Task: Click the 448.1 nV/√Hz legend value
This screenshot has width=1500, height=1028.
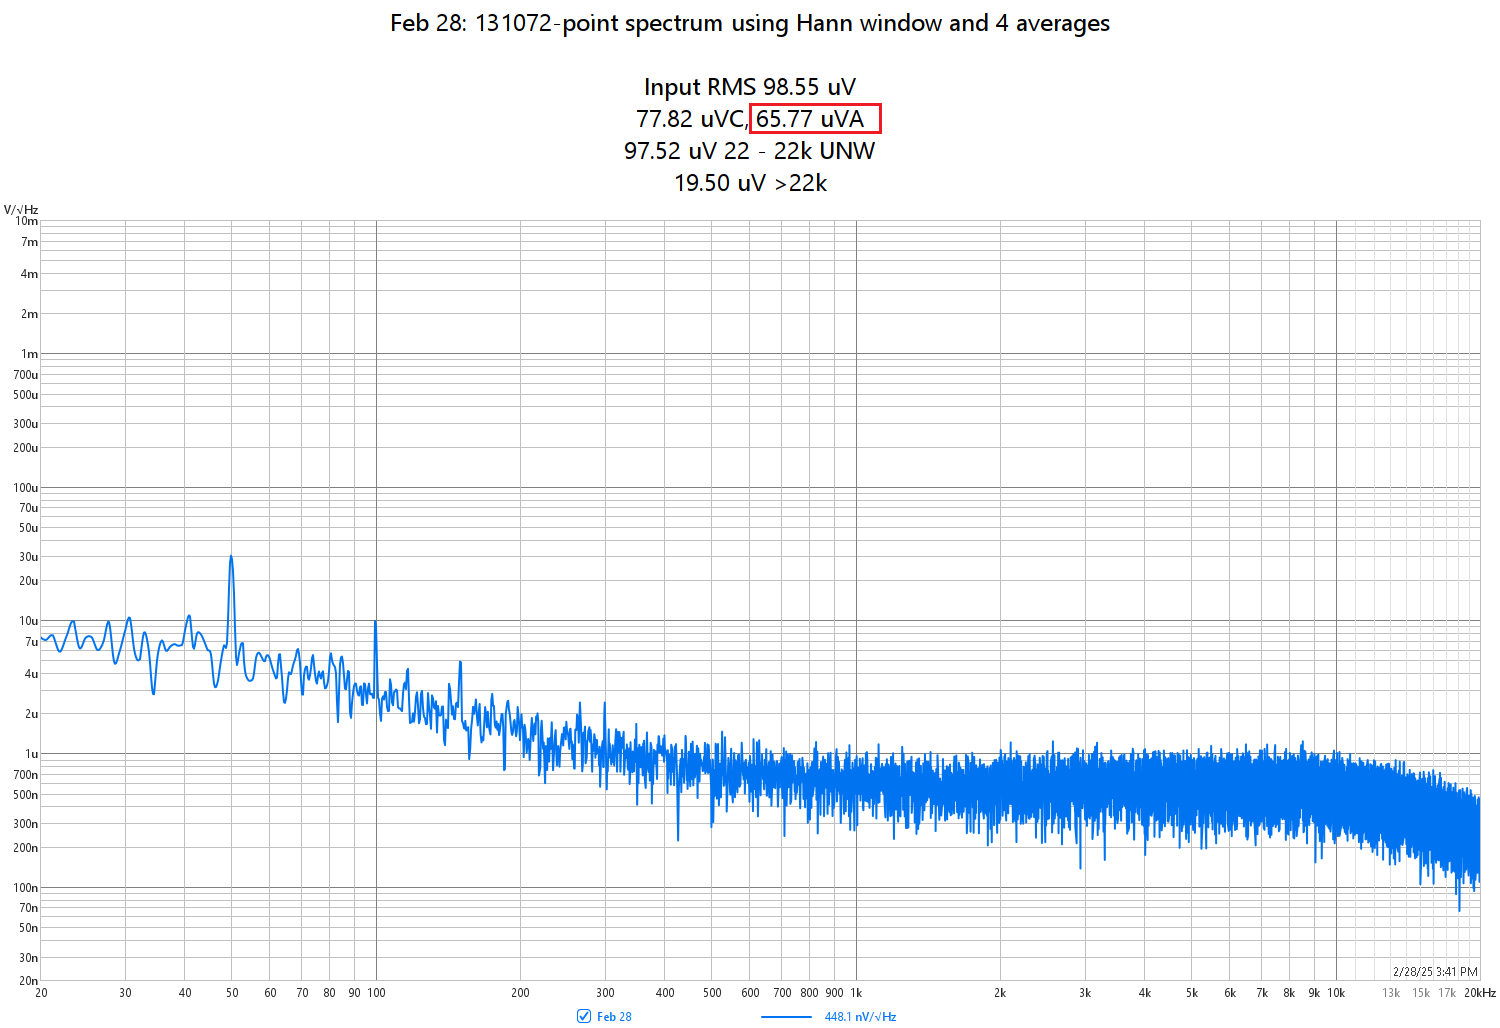Action: click(x=860, y=1017)
